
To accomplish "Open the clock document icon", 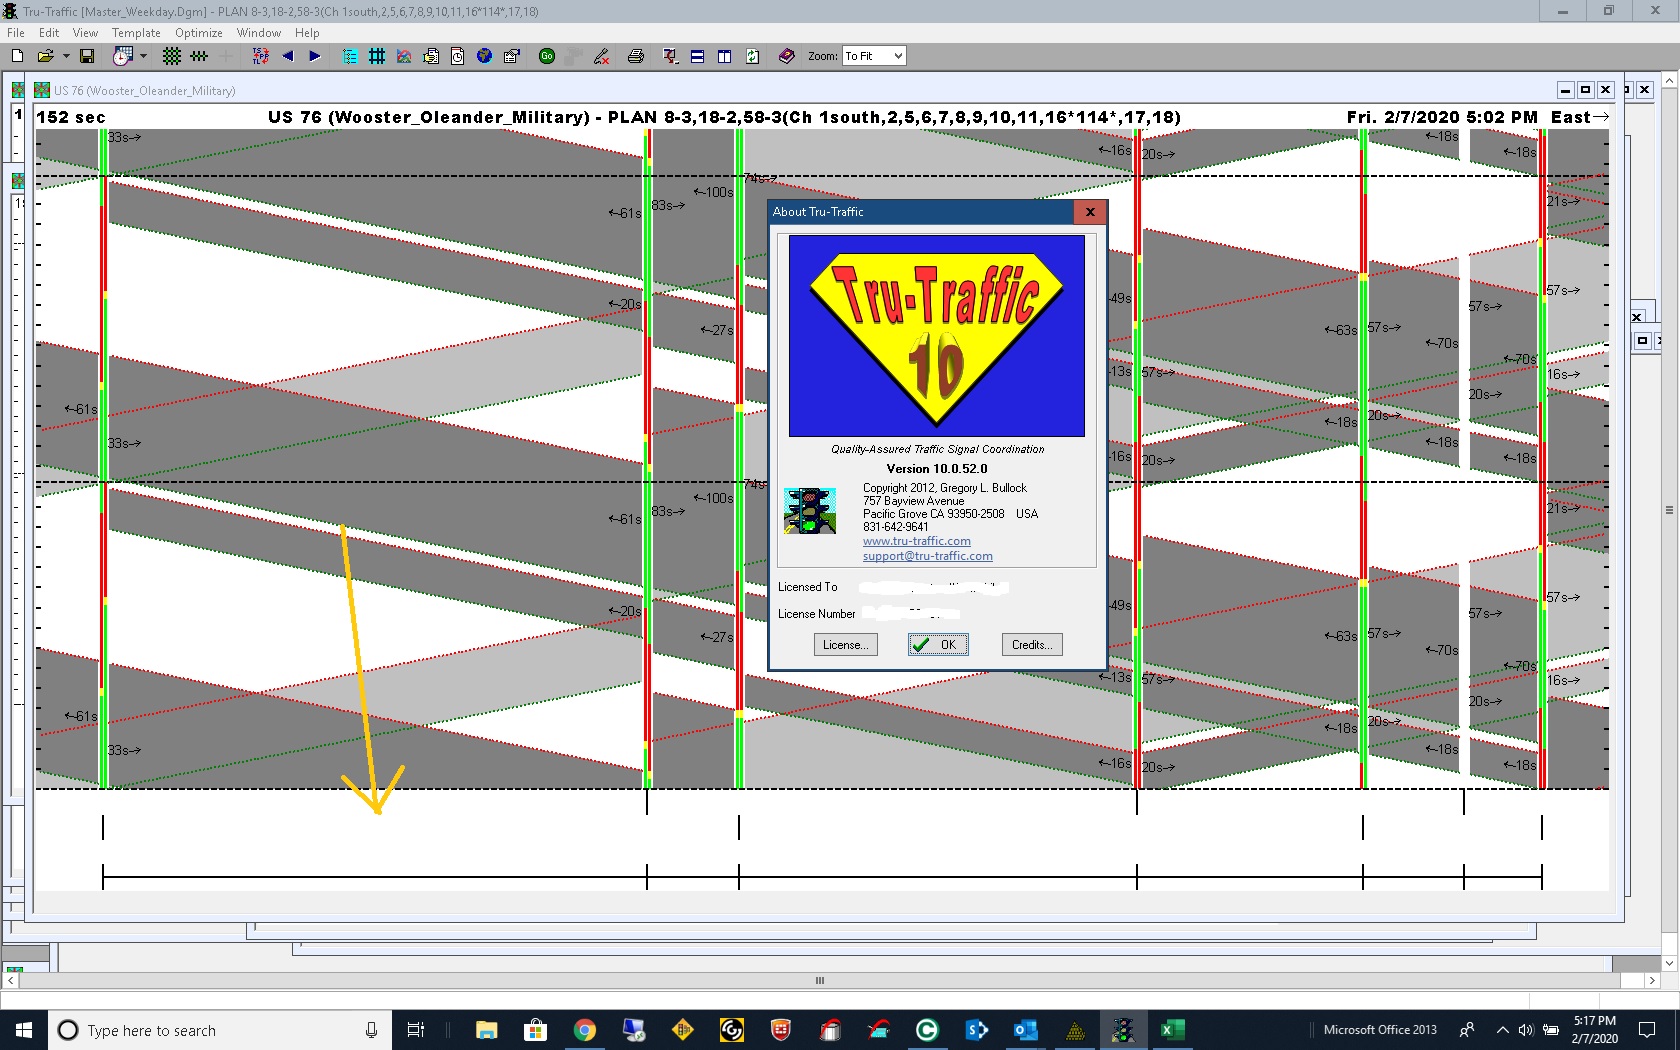I will pyautogui.click(x=457, y=56).
